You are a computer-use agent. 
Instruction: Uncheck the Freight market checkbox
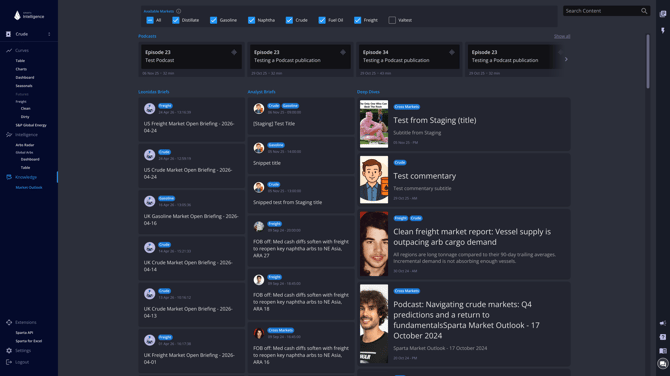coord(357,20)
